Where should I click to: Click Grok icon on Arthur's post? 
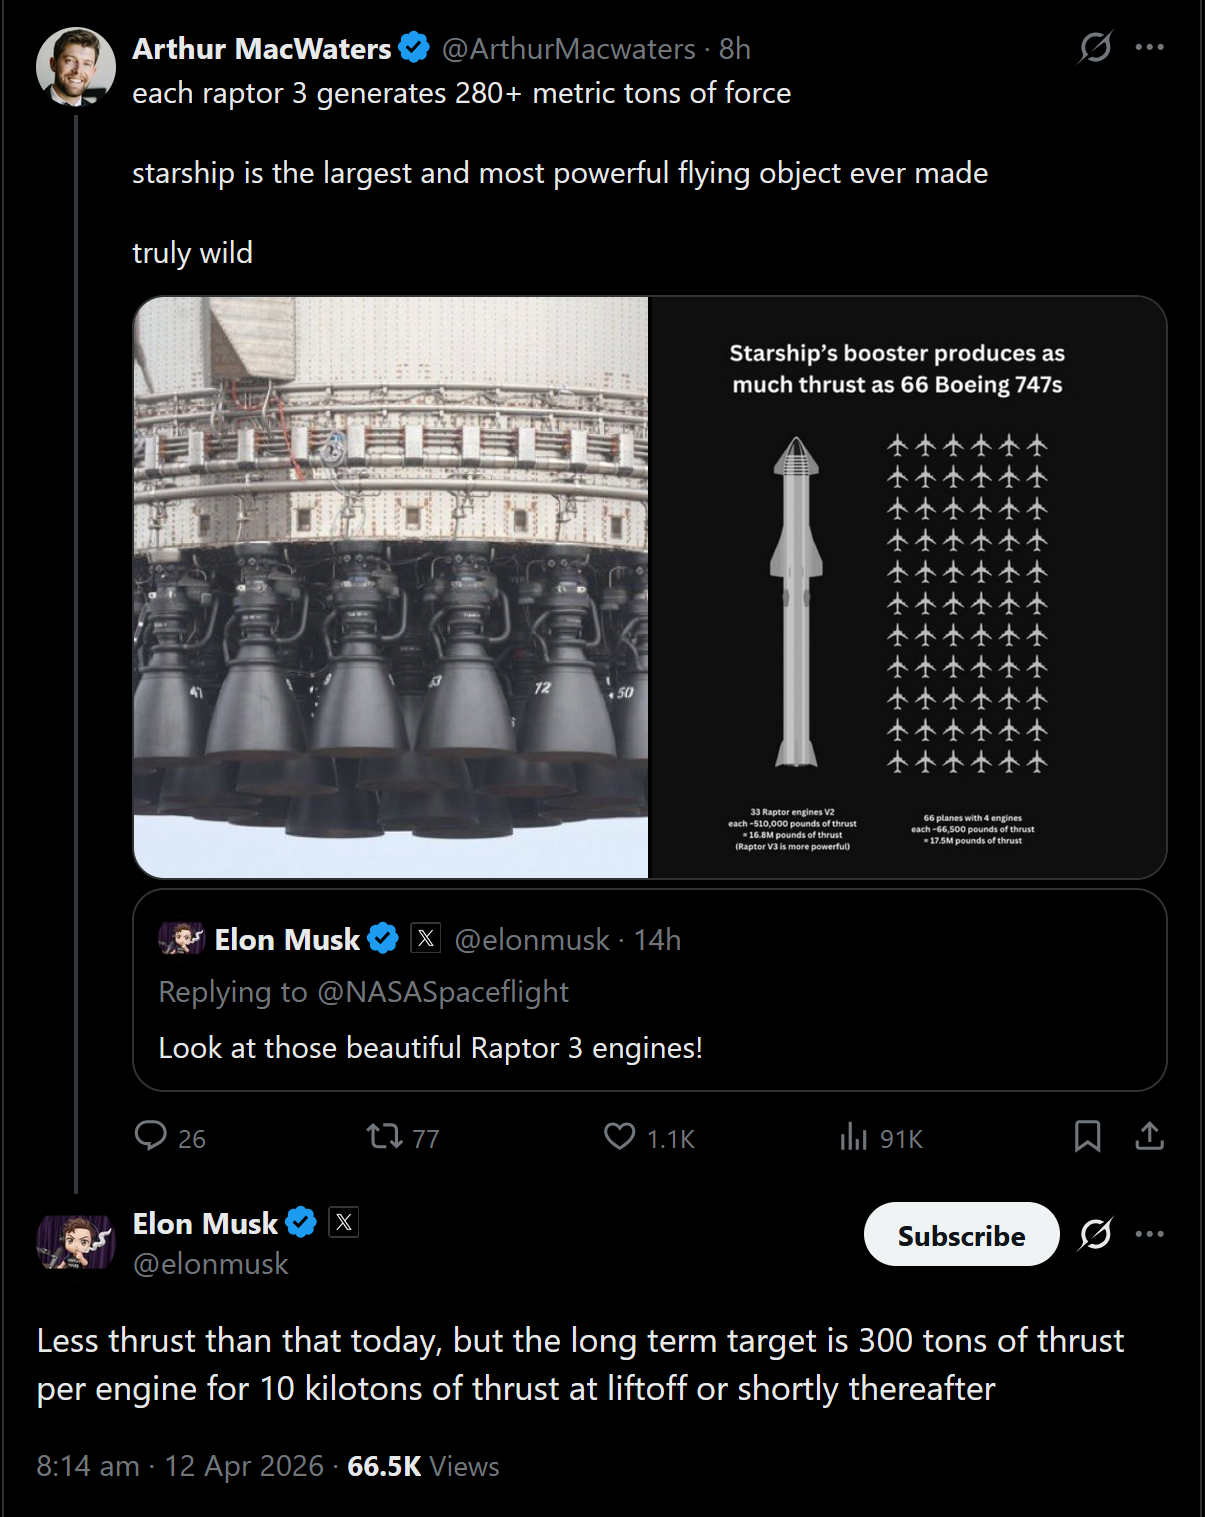pos(1095,47)
